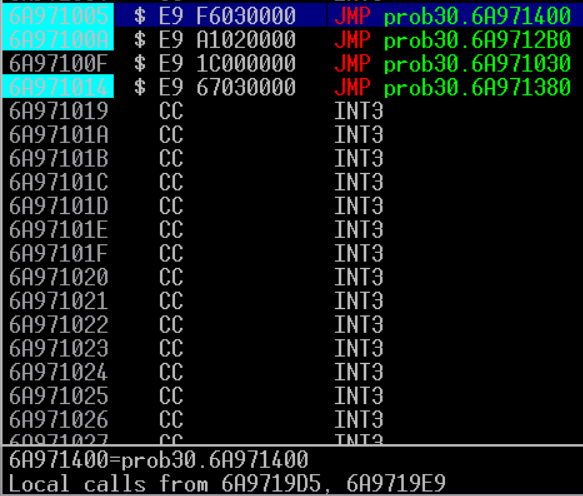Click CC byte at 6A97101E

click(x=171, y=230)
